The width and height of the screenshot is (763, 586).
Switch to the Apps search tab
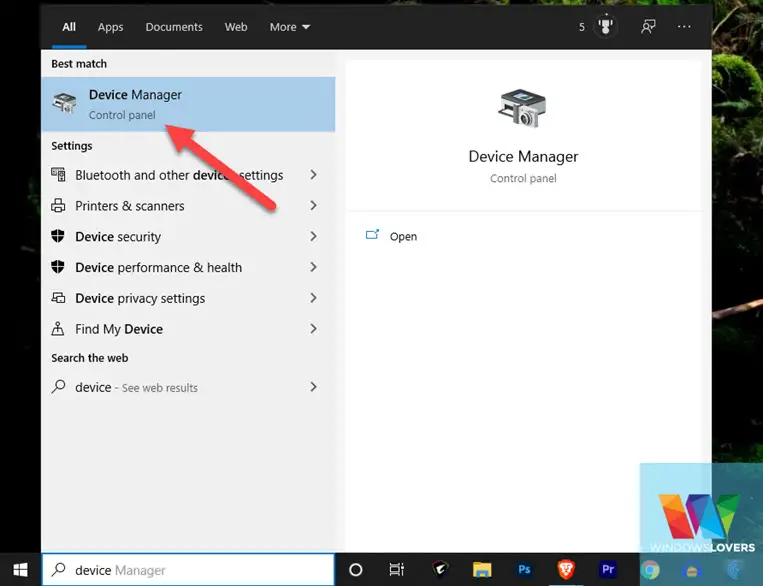point(110,27)
